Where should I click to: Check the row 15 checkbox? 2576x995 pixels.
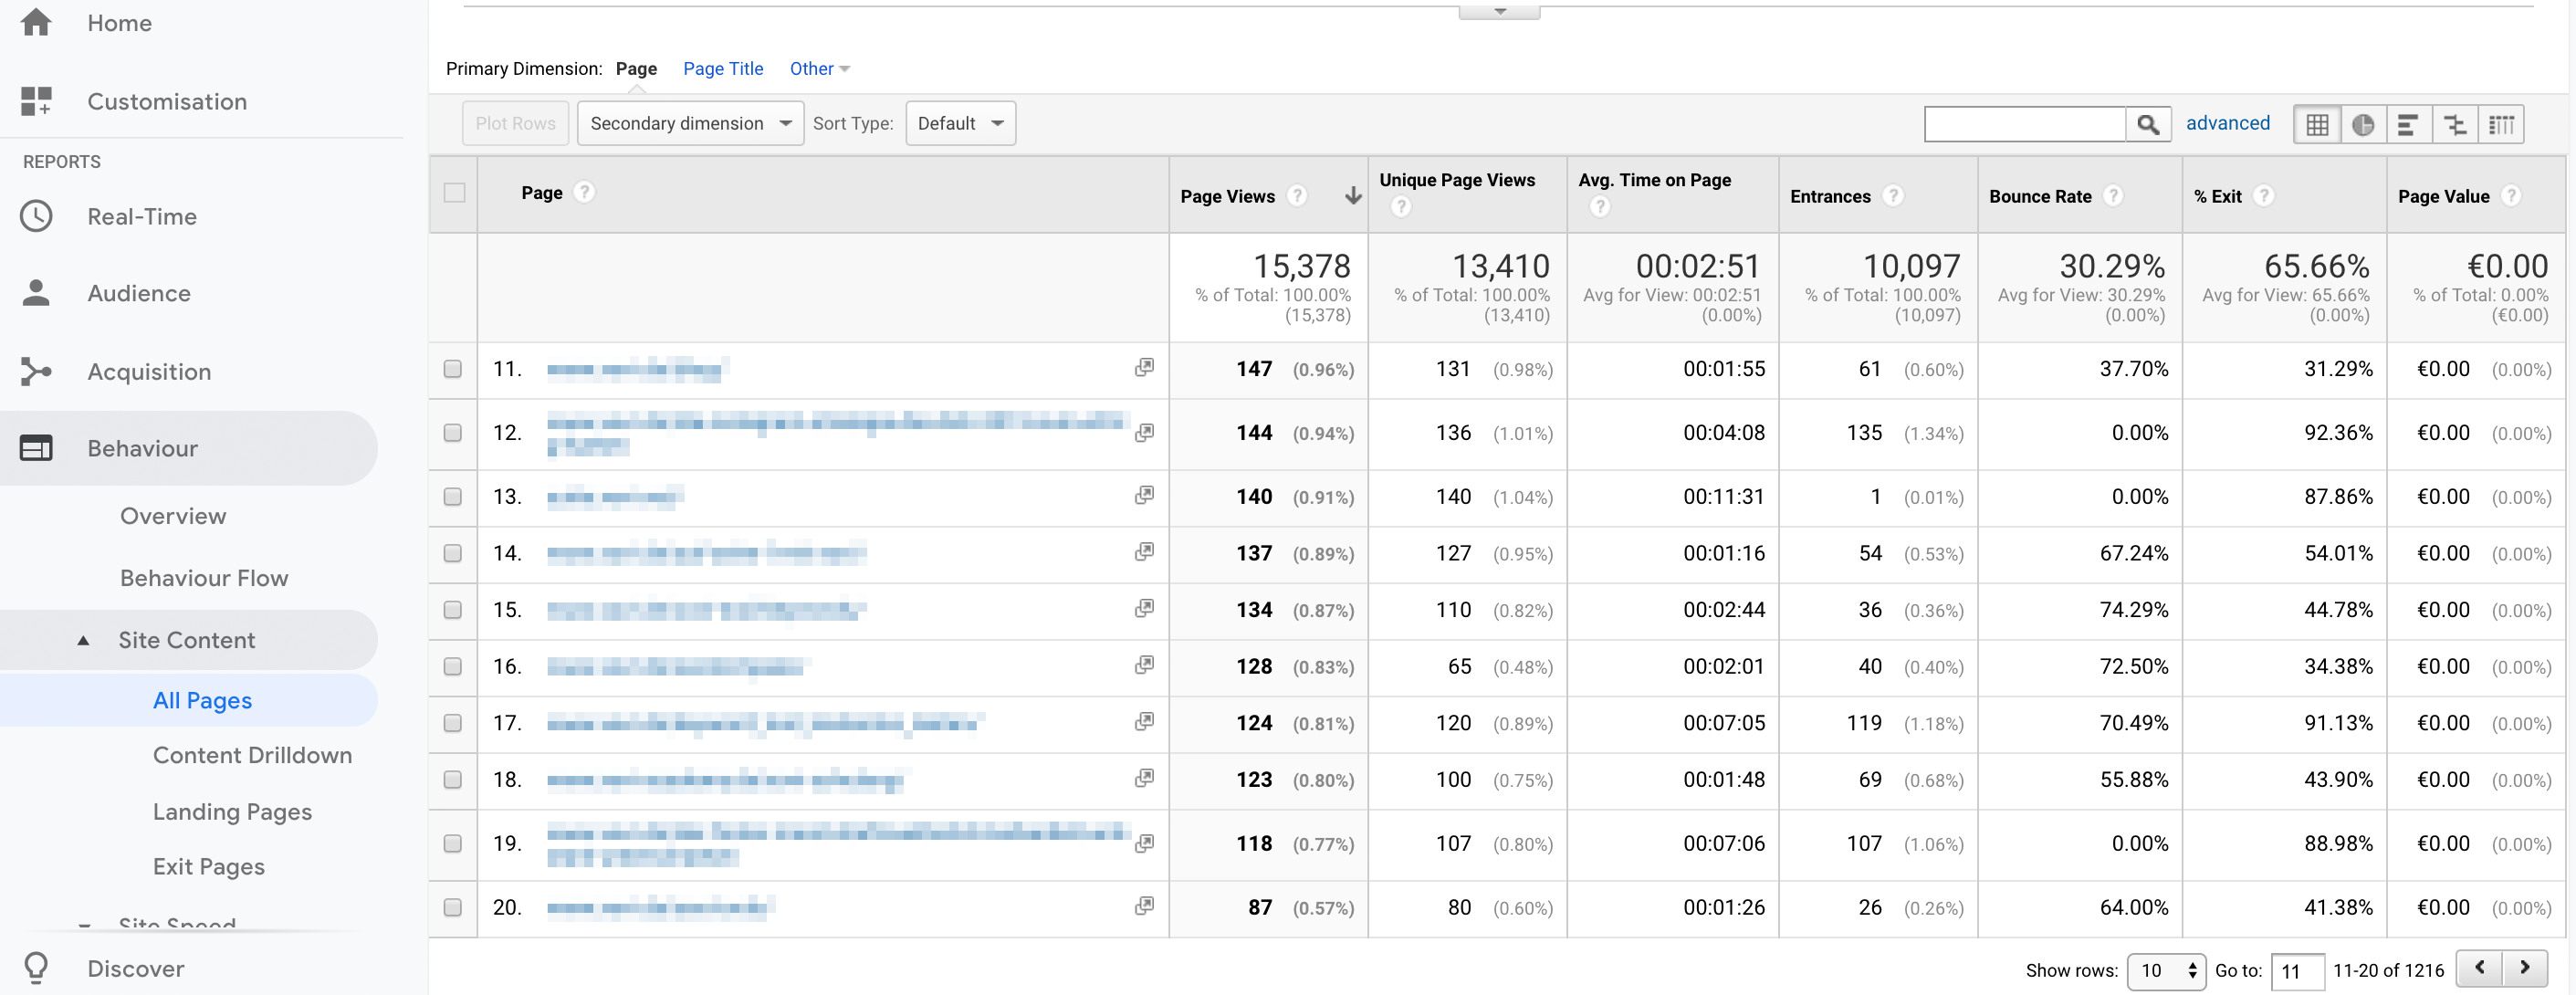coord(453,610)
